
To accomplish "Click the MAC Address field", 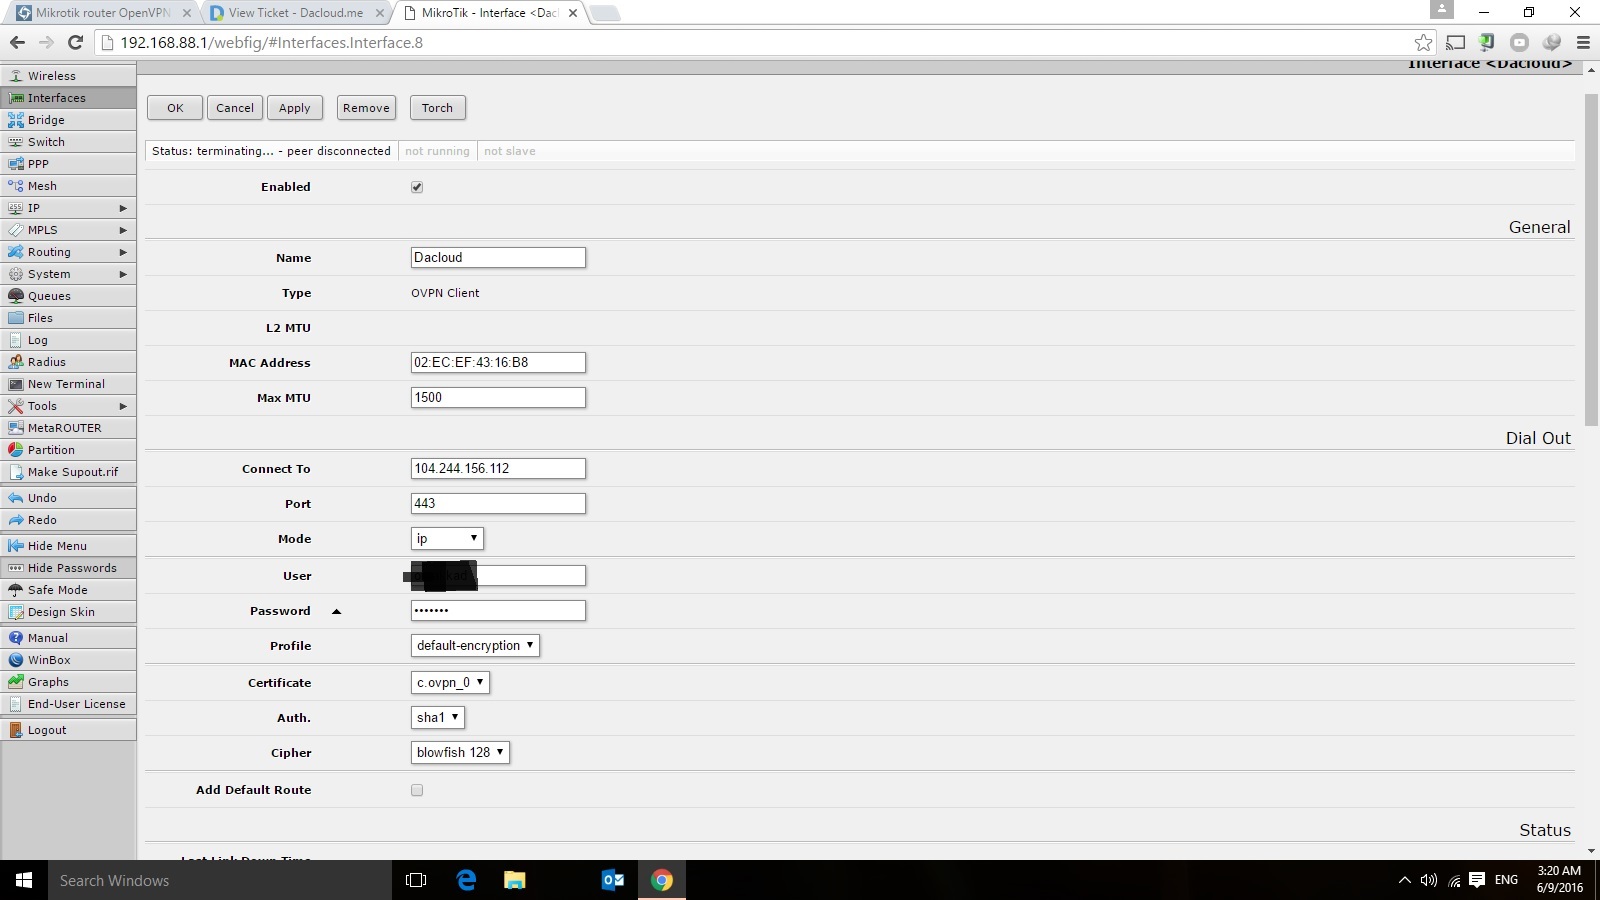I will tap(498, 363).
